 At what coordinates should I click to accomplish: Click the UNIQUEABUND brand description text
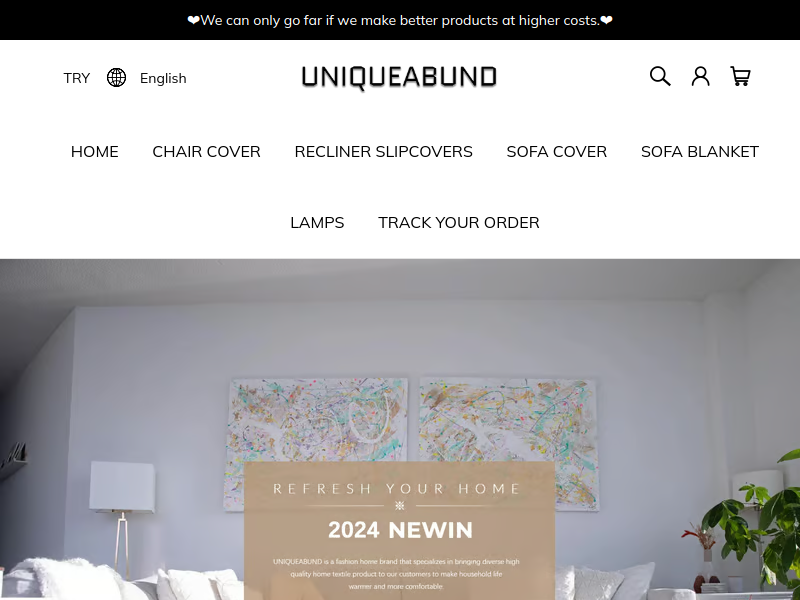click(x=396, y=574)
